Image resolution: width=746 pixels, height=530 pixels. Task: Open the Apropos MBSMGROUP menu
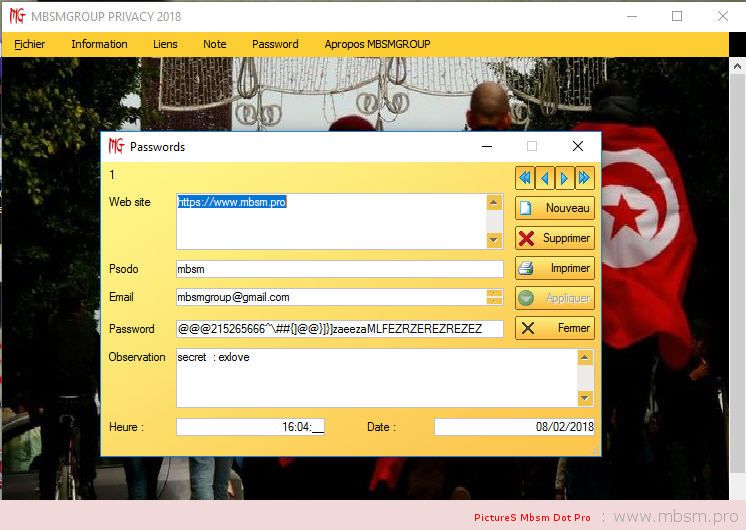[x=377, y=44]
